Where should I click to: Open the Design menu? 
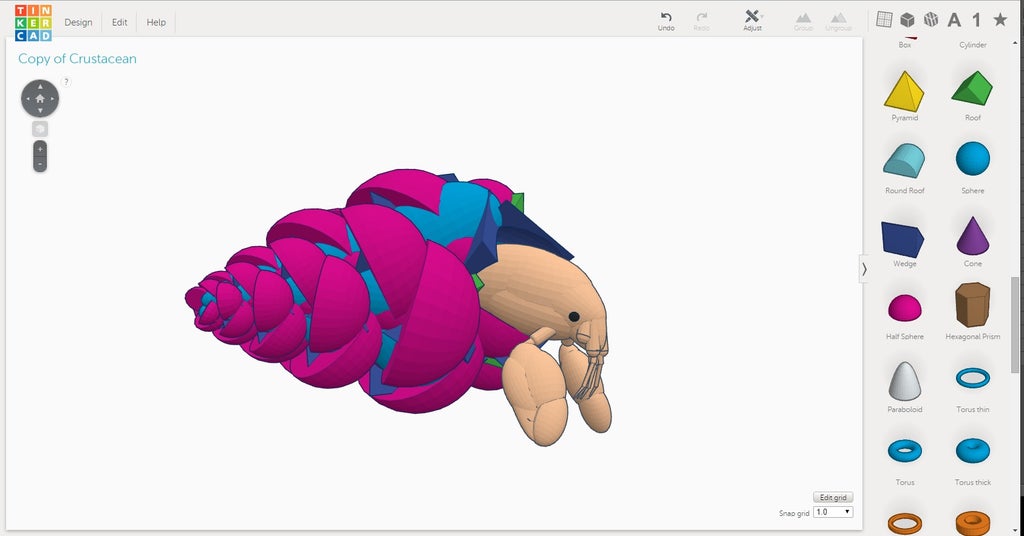[x=78, y=22]
